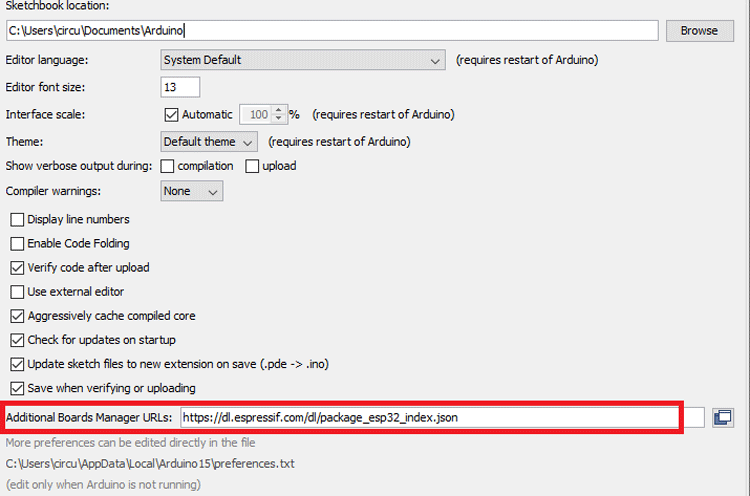The image size is (750, 496).
Task: Uncheck Verify code after upload
Action: click(17, 267)
